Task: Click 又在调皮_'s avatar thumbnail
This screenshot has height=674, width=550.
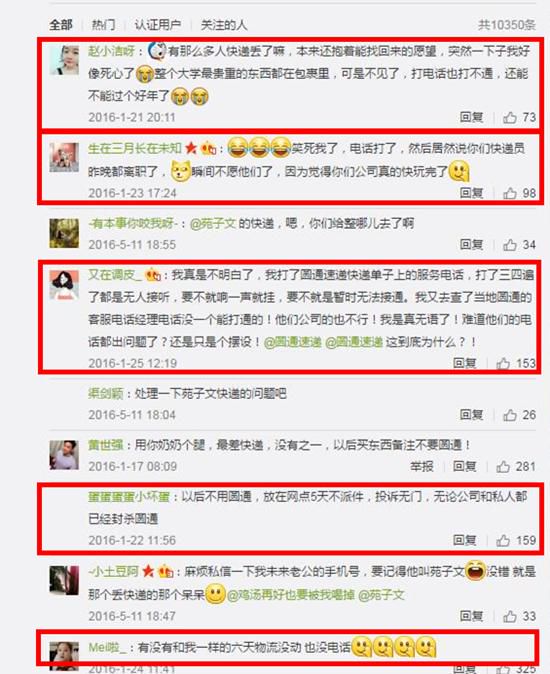Action: click(x=64, y=285)
